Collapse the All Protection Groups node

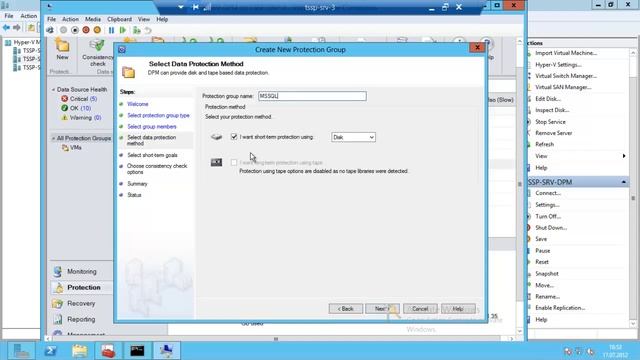(53, 138)
